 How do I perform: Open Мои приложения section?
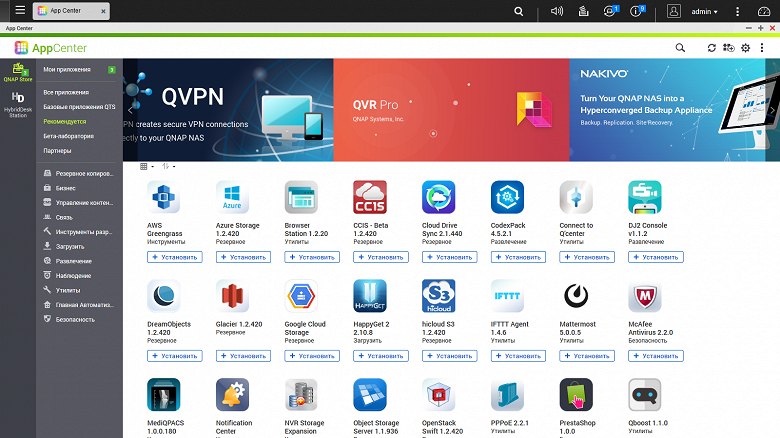click(79, 70)
